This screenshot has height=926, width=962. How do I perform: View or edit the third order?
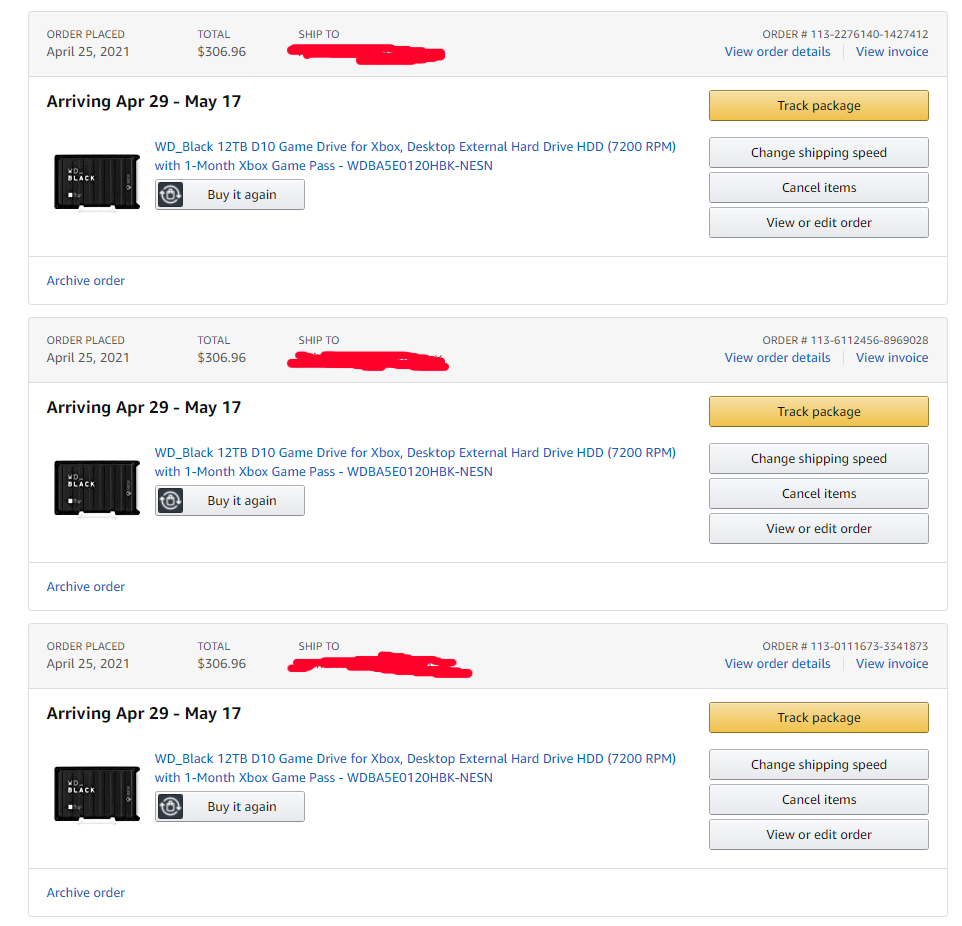click(x=818, y=835)
